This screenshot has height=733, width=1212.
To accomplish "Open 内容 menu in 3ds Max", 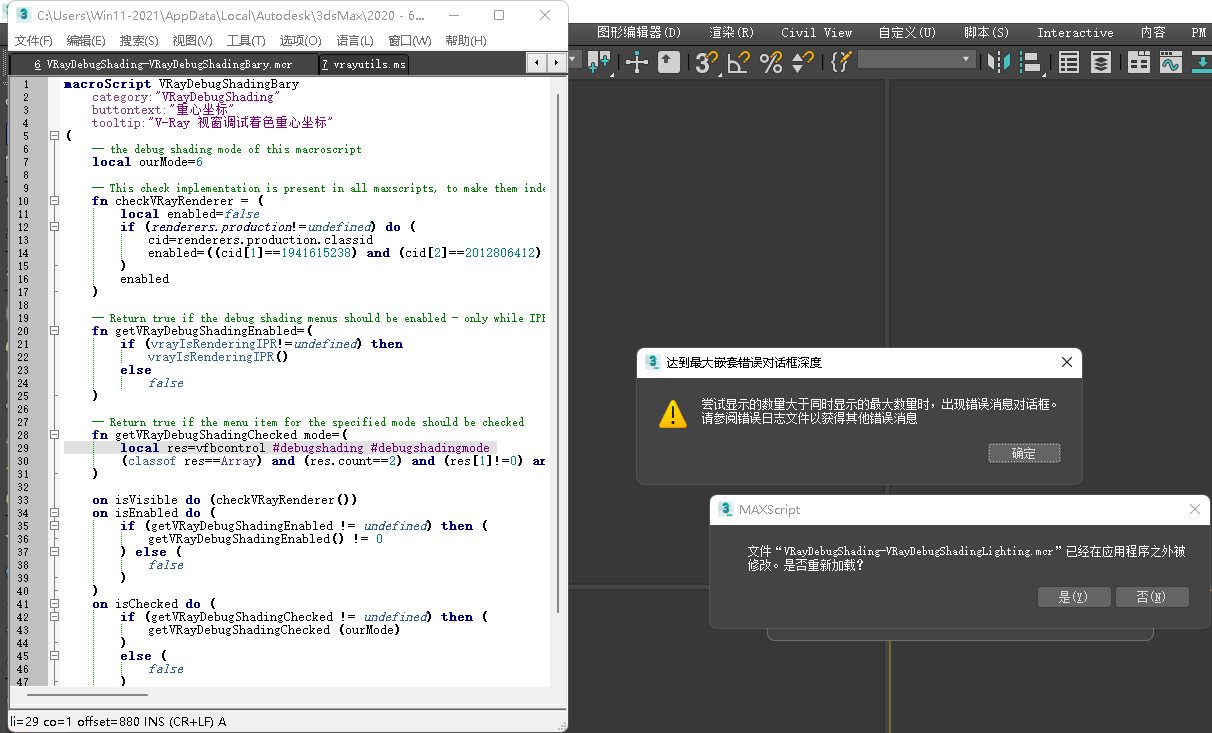I will pyautogui.click(x=1153, y=33).
